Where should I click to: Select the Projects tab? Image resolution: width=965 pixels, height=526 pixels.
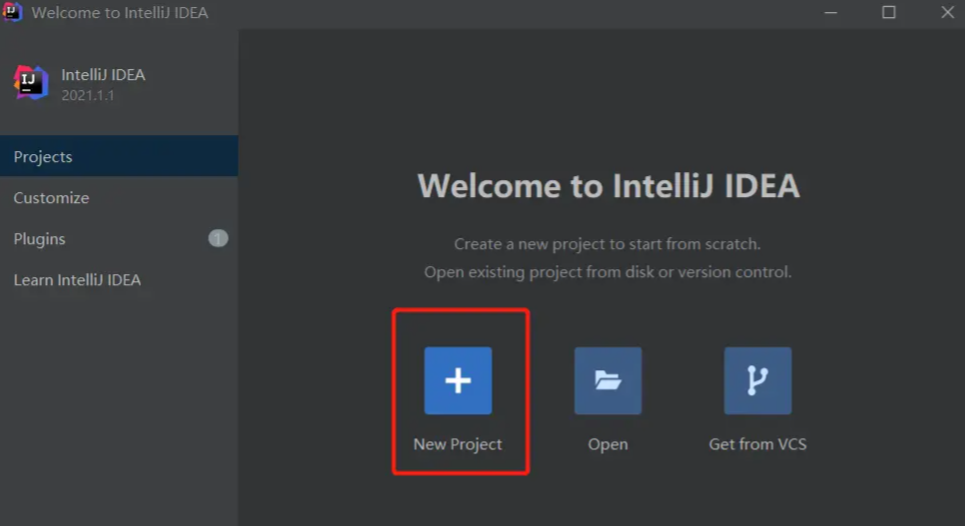click(x=119, y=156)
